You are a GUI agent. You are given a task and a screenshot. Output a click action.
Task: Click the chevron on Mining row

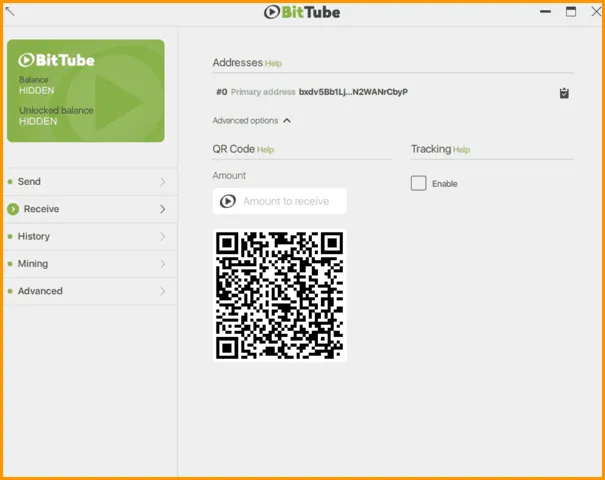[x=163, y=264]
